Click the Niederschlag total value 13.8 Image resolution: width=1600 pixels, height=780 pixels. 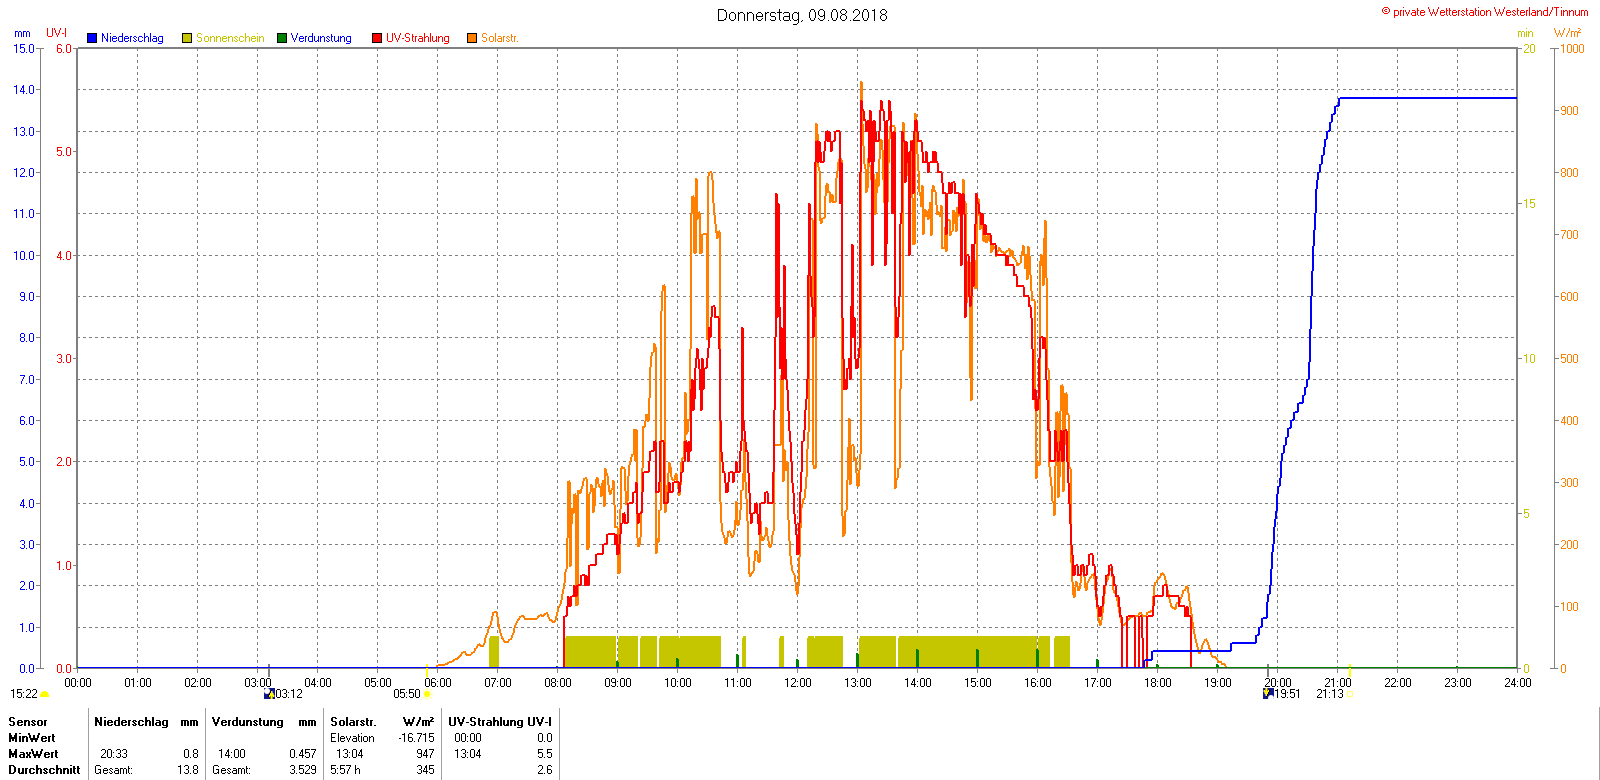point(188,770)
